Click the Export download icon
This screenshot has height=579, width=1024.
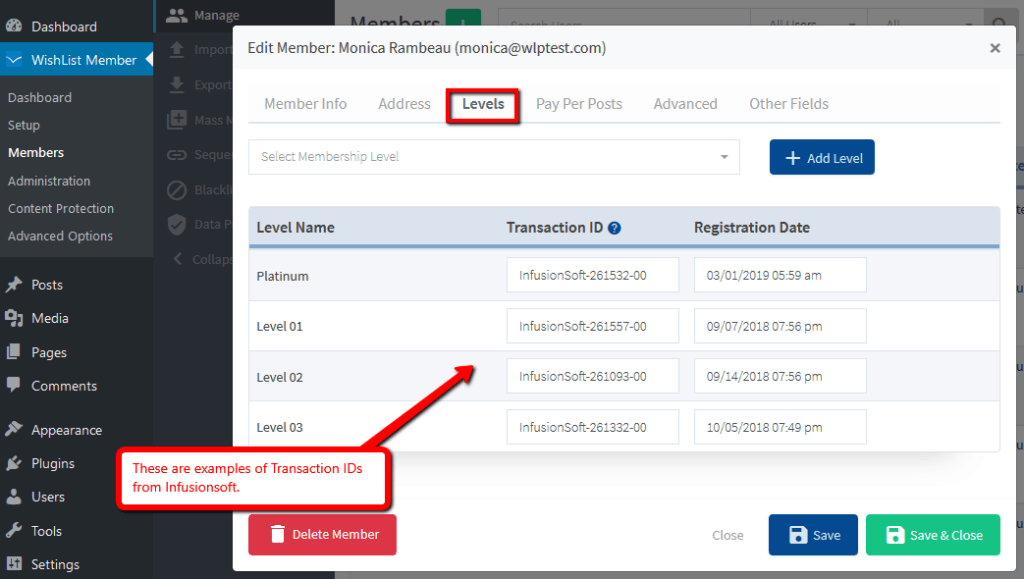coord(176,84)
